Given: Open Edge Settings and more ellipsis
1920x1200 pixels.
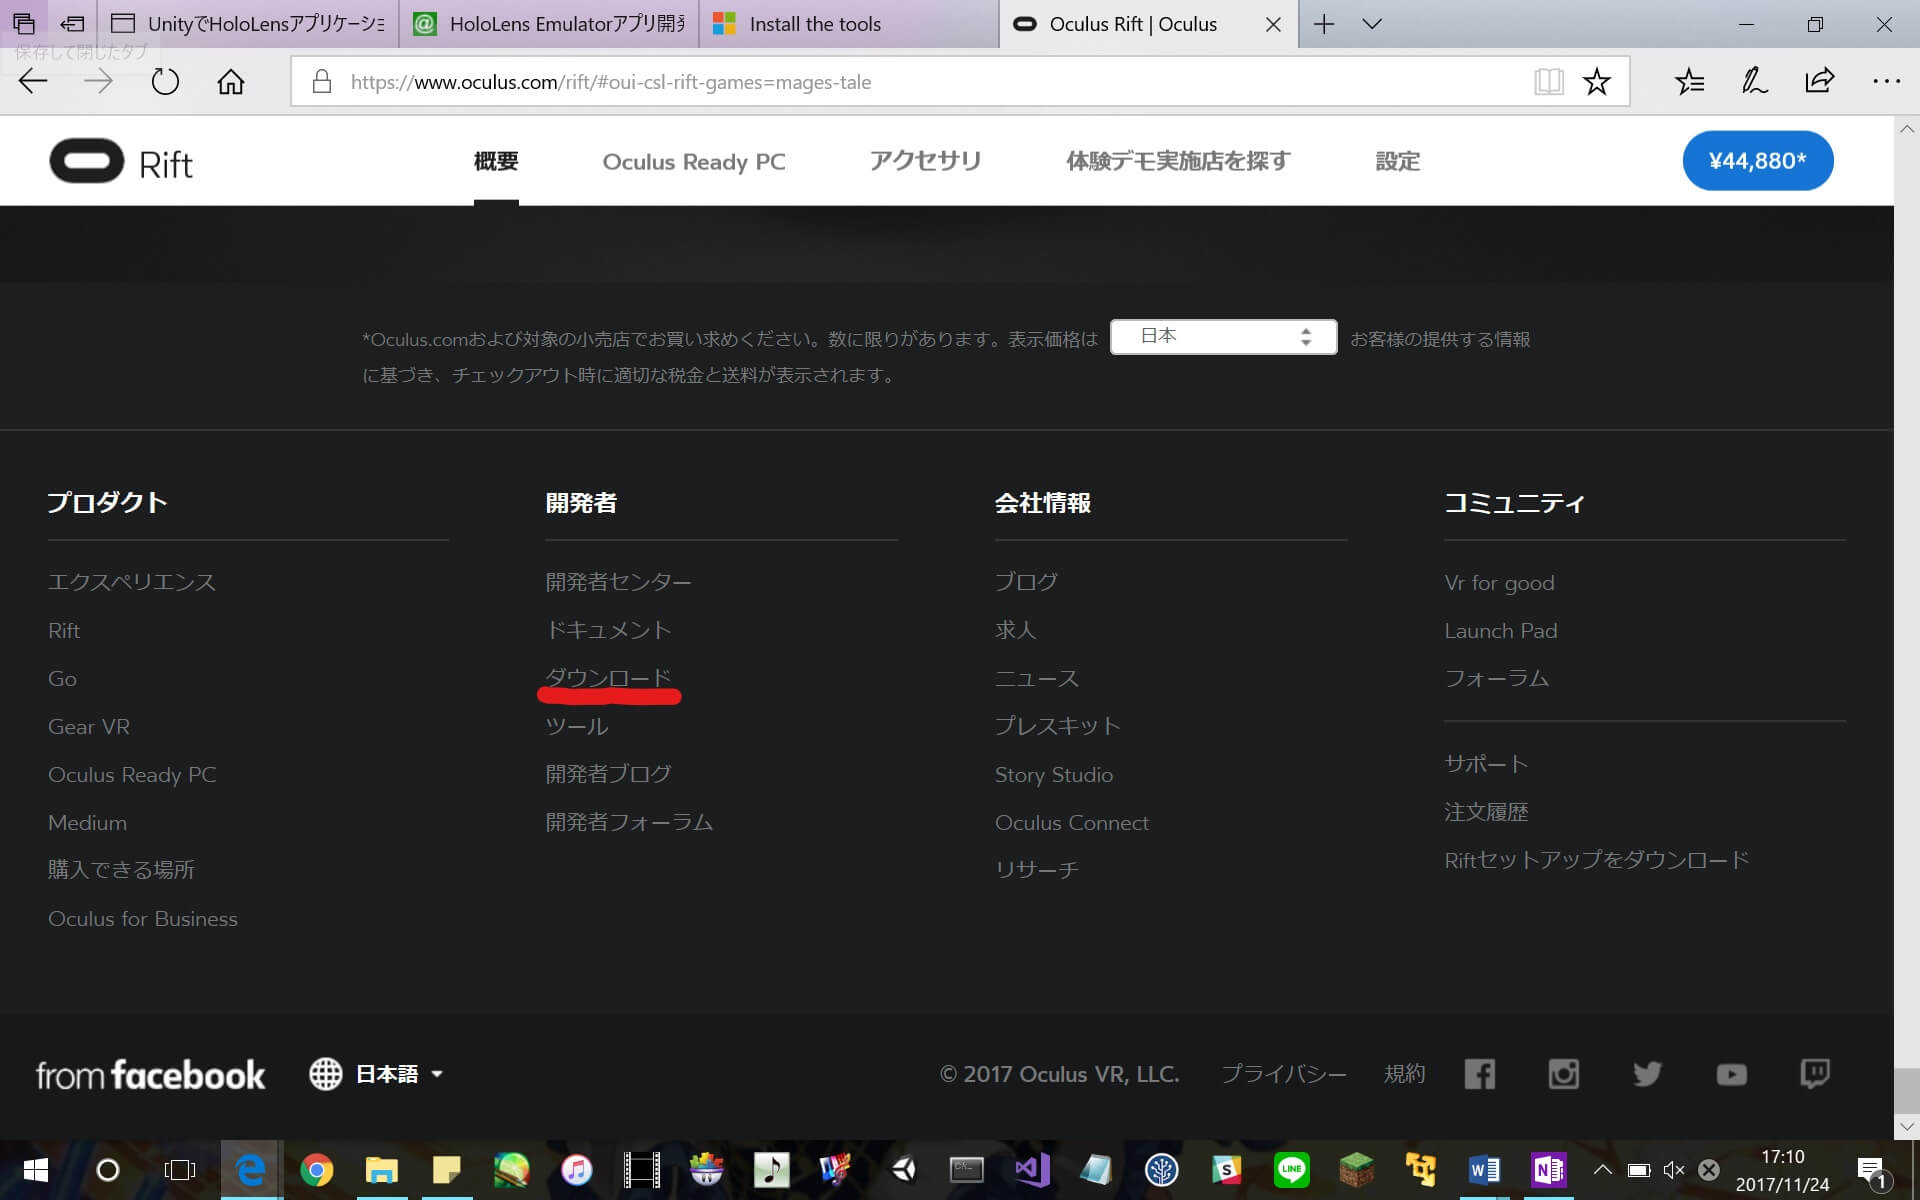Looking at the screenshot, I should tap(1886, 82).
